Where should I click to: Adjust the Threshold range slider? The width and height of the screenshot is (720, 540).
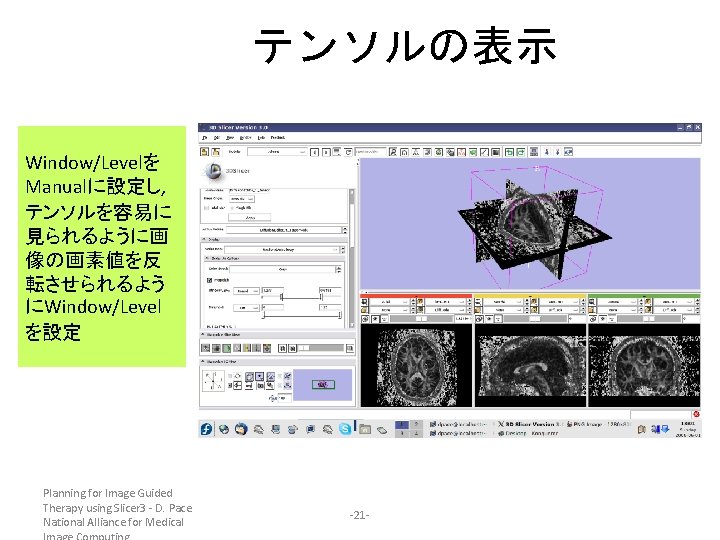pyautogui.click(x=301, y=315)
